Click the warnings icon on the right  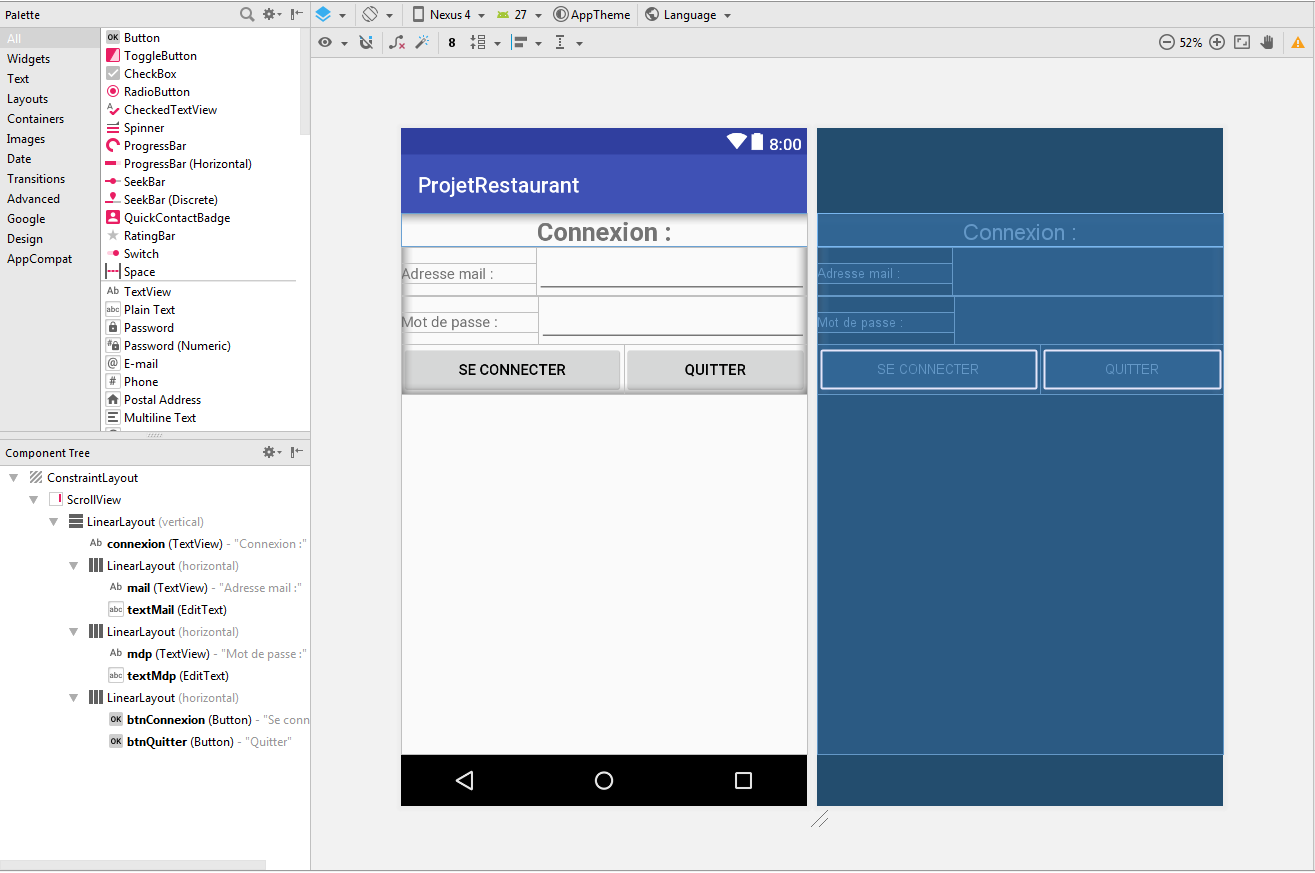tap(1298, 42)
